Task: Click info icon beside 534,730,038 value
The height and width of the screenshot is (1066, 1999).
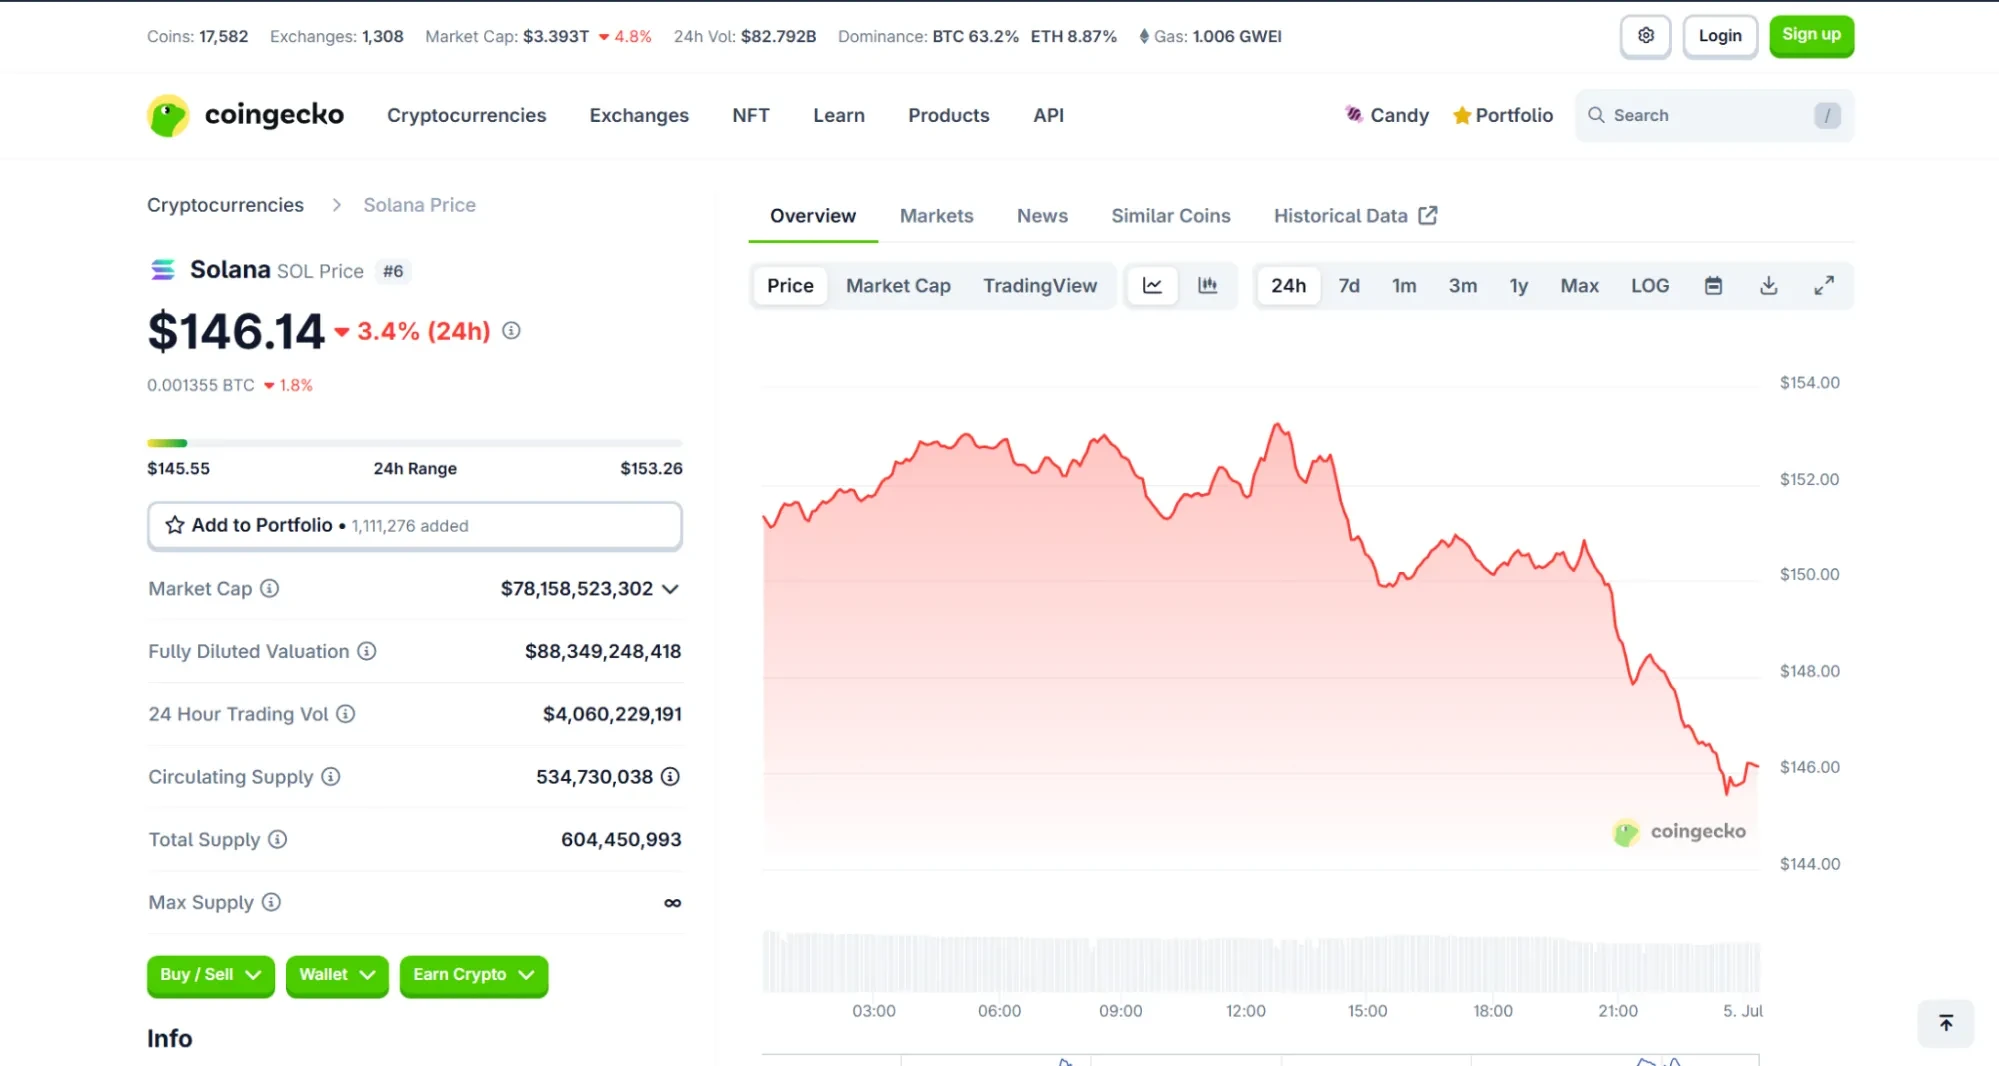Action: [671, 777]
